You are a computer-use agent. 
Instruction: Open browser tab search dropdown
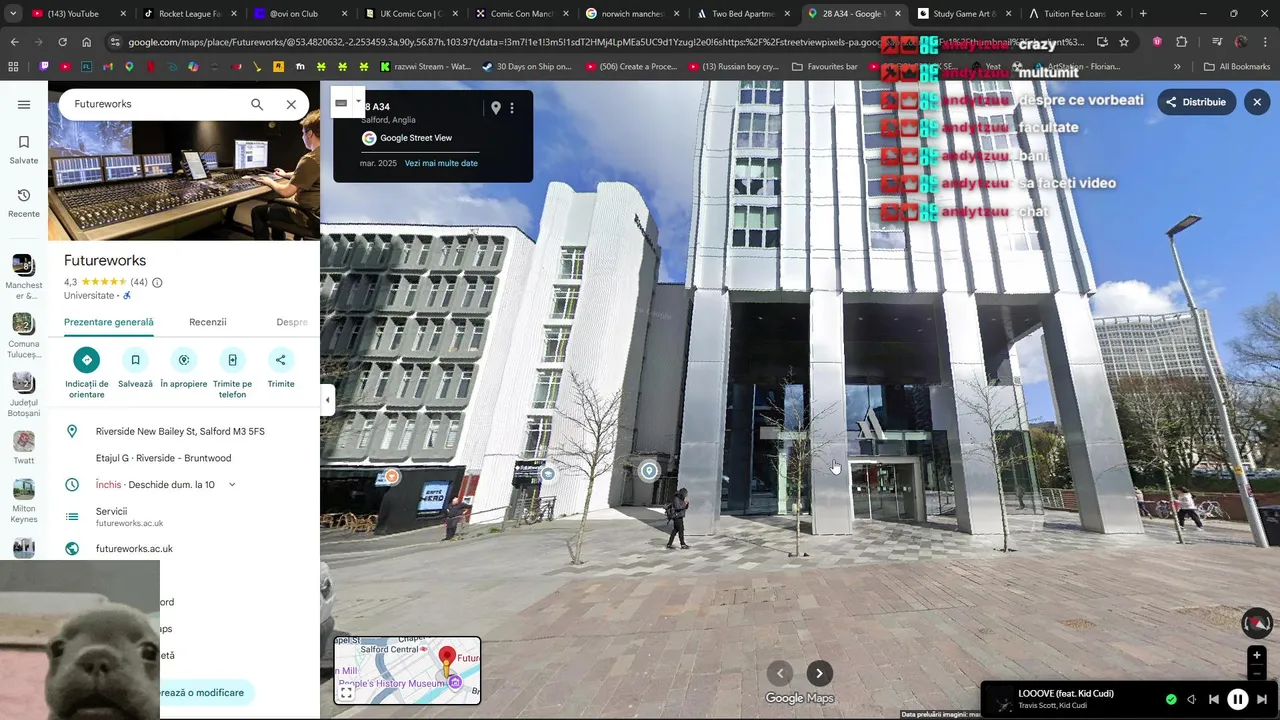[x=13, y=14]
